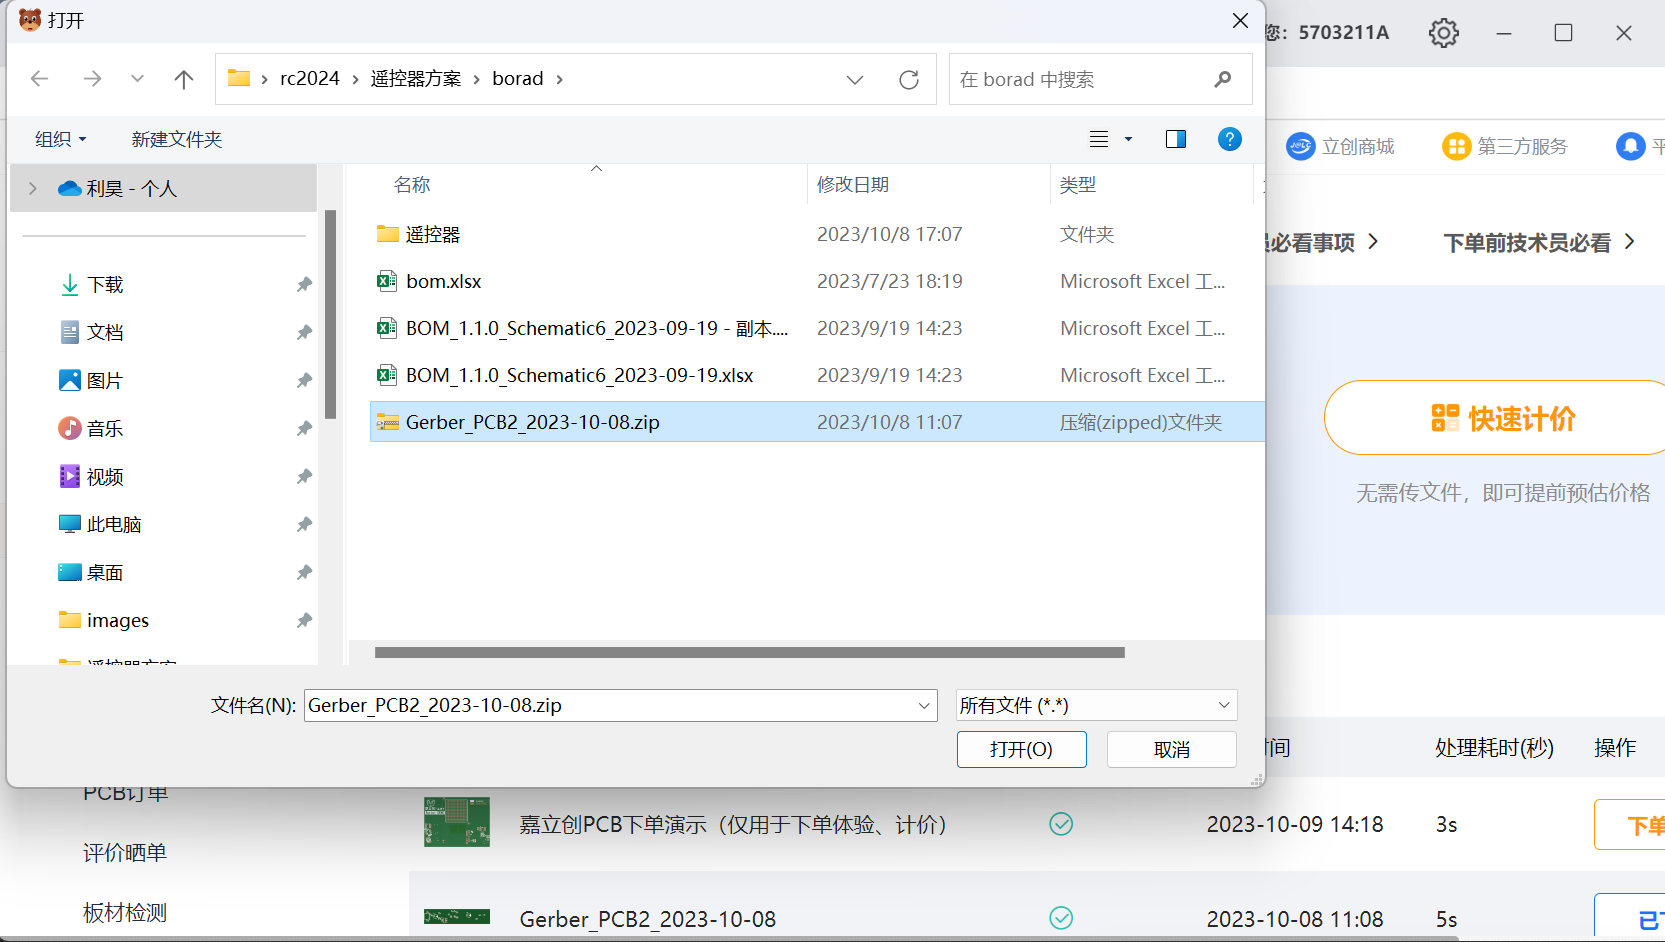Viewport: 1665px width, 942px height.
Task: Open 立创商城 in background window
Action: coord(1340,147)
